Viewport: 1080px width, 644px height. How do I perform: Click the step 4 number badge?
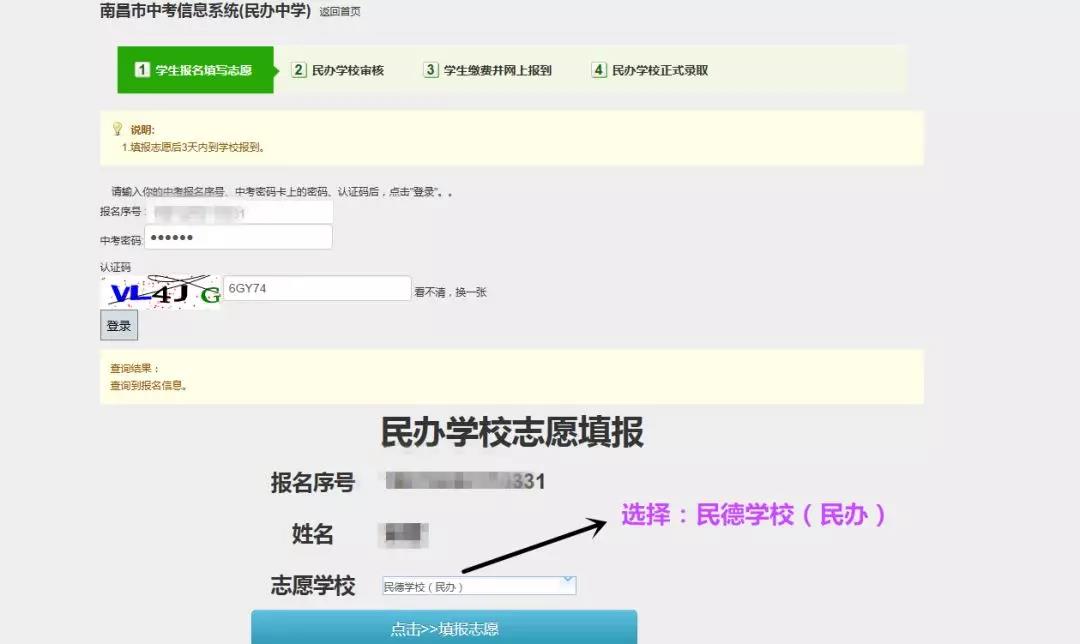pos(599,70)
